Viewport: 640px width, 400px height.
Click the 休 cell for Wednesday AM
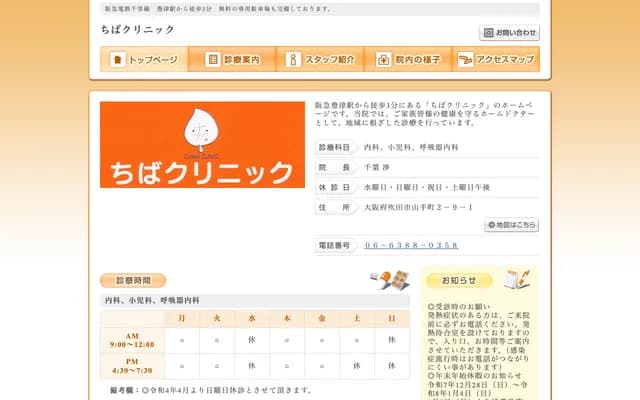[x=252, y=340]
